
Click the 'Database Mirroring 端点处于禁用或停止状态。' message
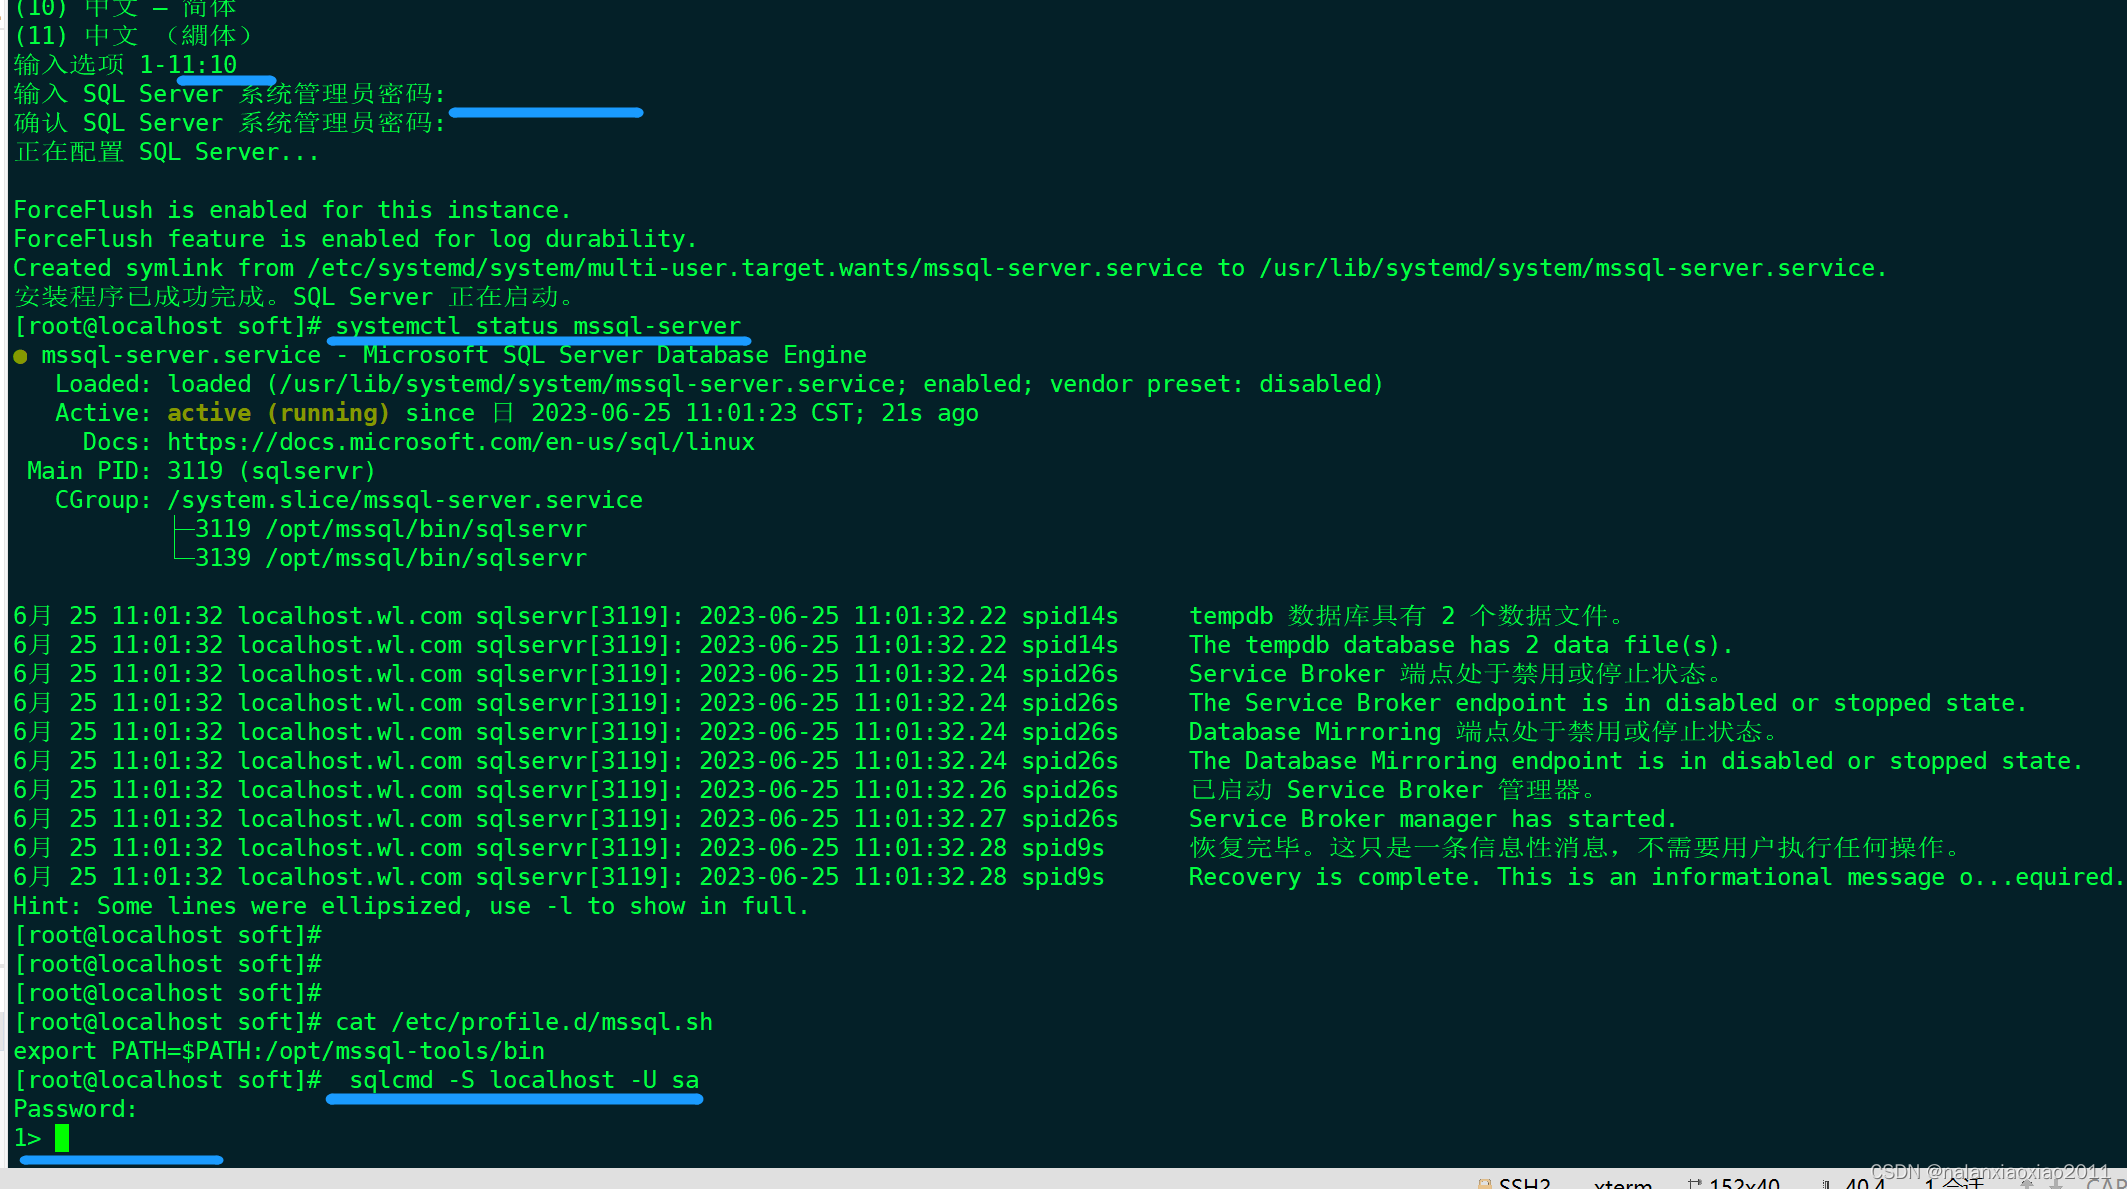(1485, 732)
